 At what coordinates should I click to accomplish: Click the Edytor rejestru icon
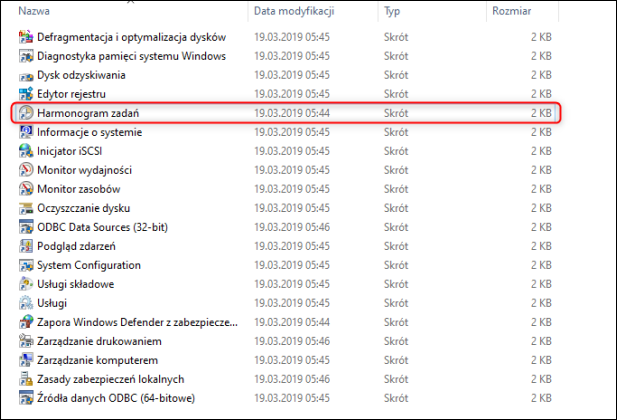point(26,94)
